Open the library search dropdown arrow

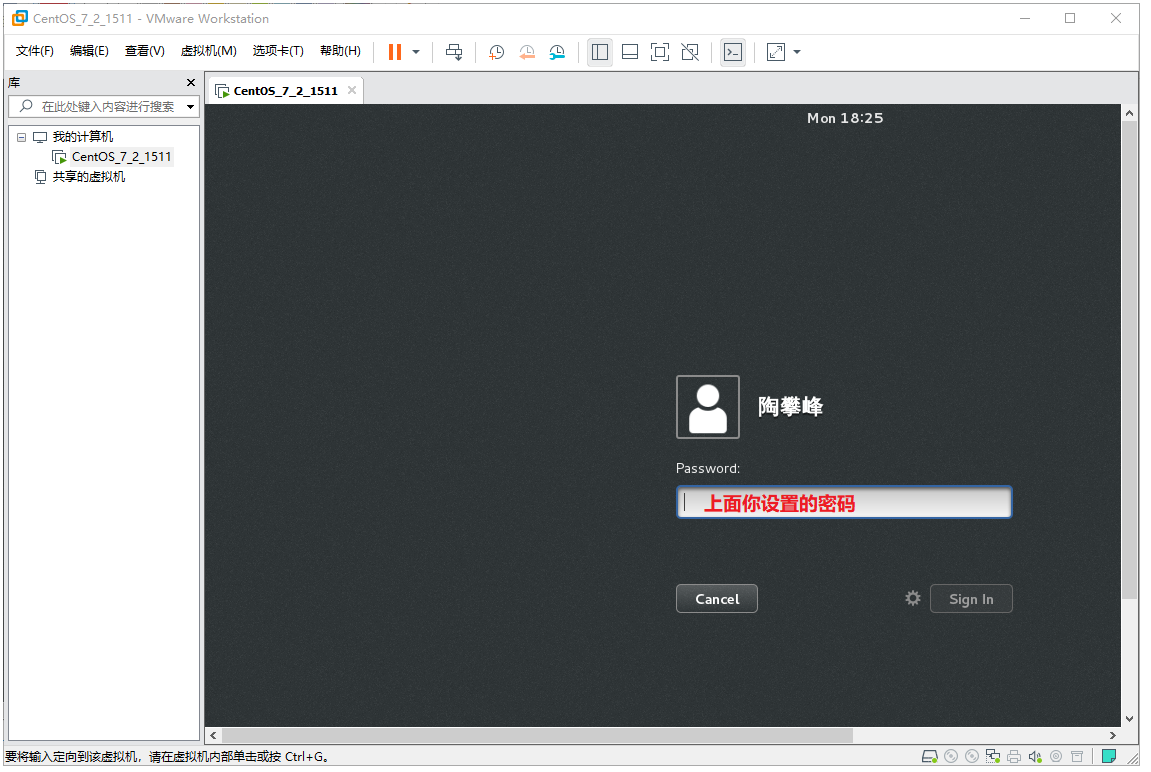pyautogui.click(x=191, y=107)
